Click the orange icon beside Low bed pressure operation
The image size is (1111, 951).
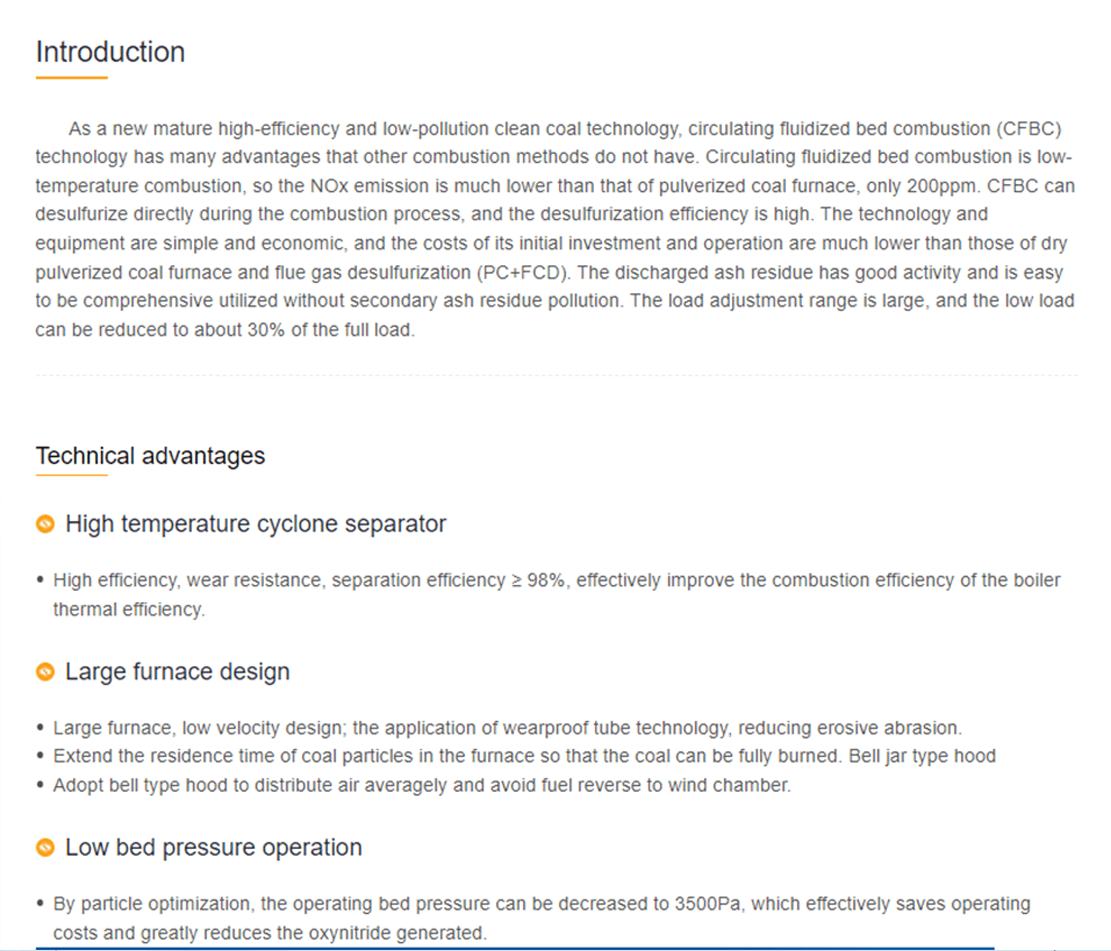point(44,848)
